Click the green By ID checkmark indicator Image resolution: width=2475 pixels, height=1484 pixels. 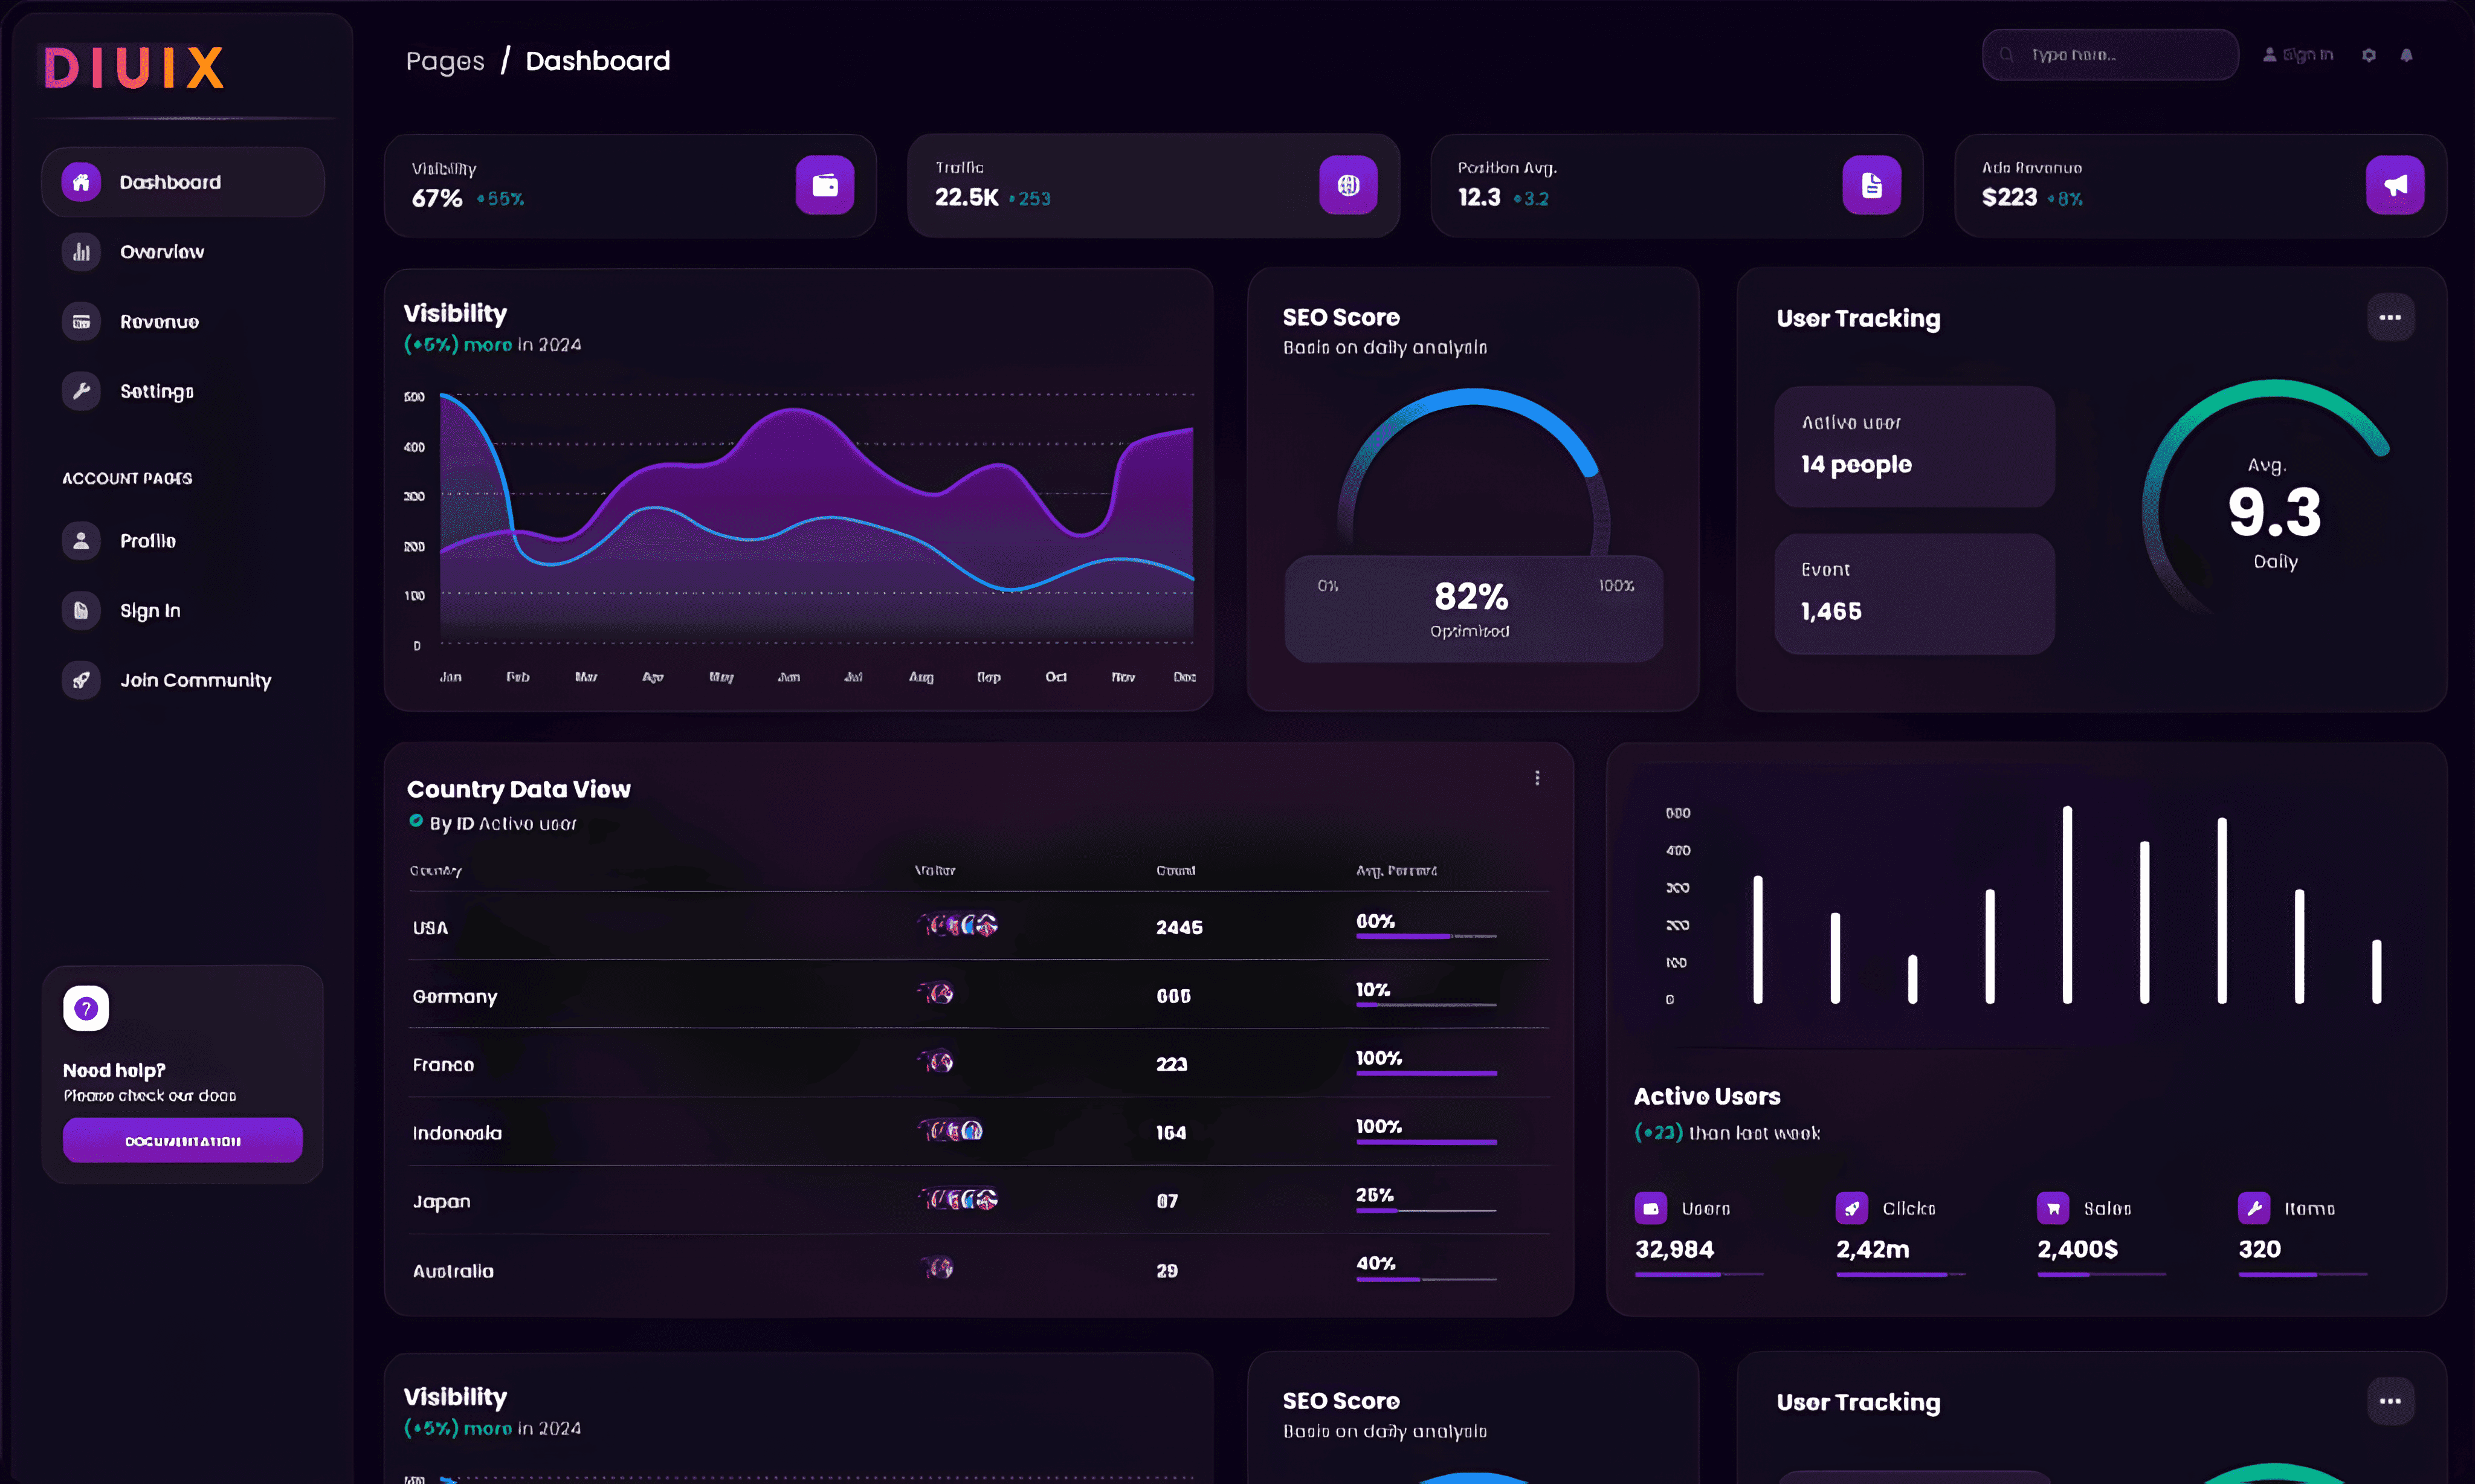(x=416, y=821)
